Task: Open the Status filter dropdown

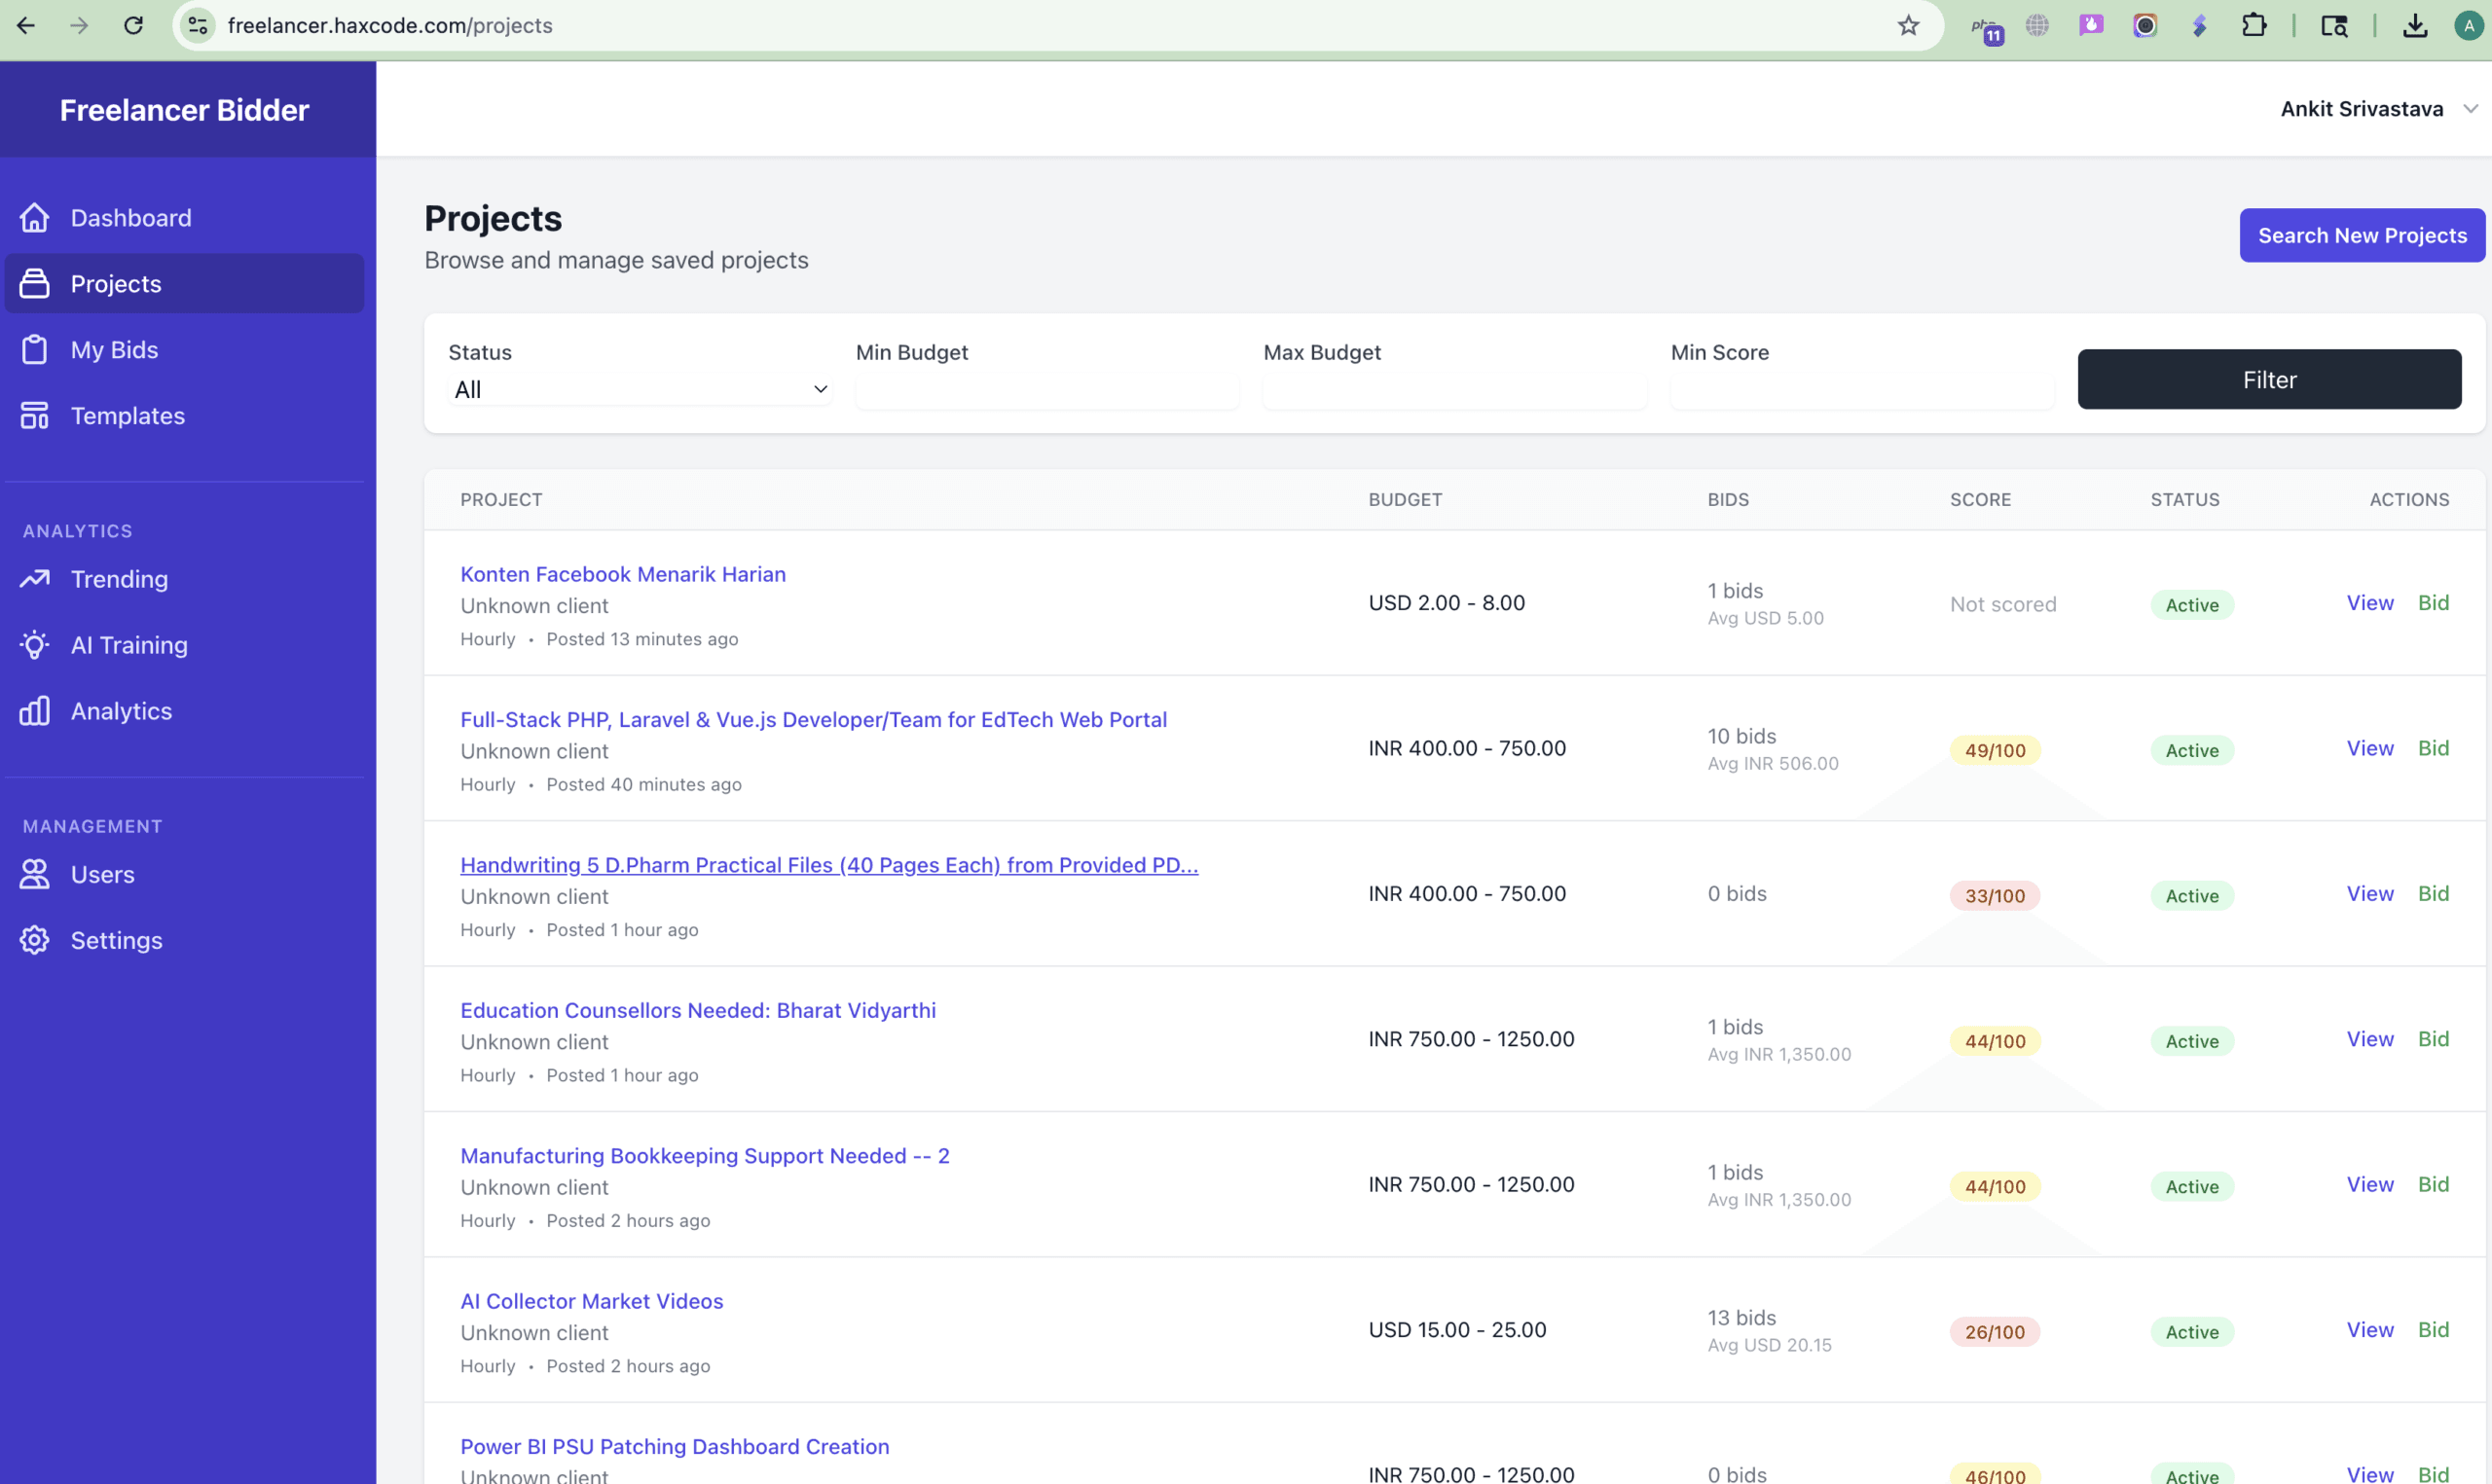Action: (x=638, y=389)
